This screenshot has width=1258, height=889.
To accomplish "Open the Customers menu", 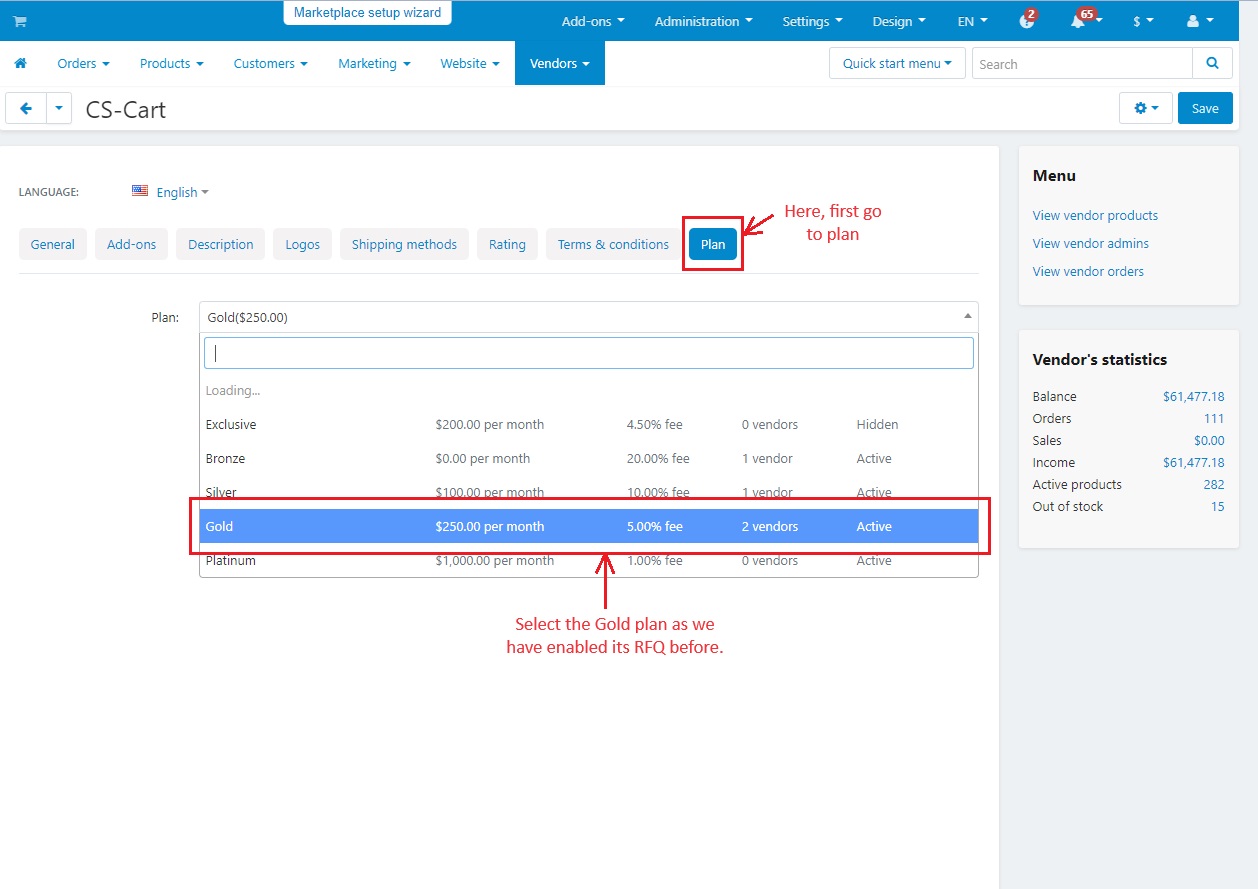I will (x=271, y=63).
